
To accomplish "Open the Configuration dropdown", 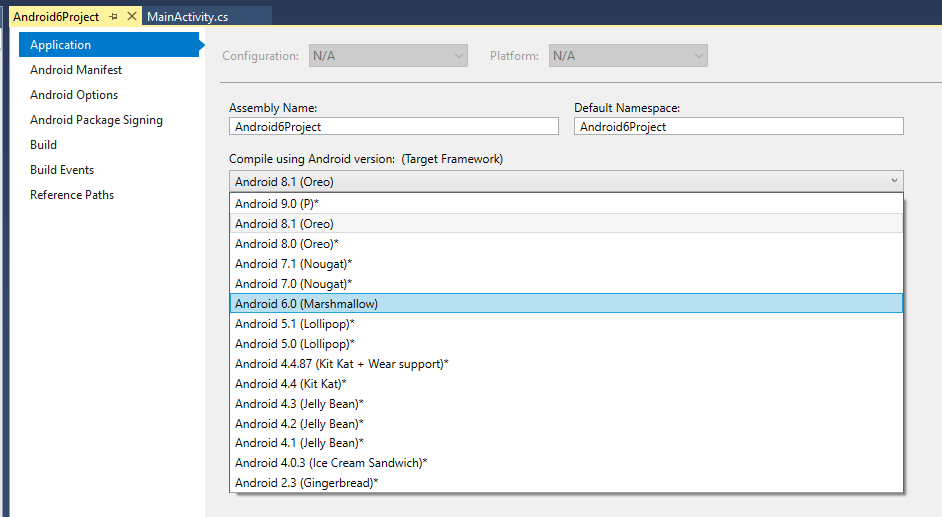I will (388, 56).
